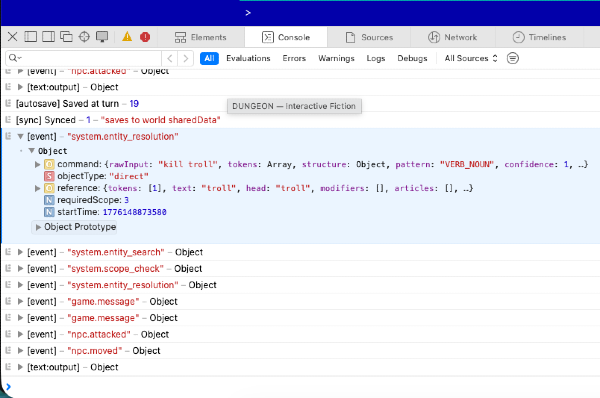The width and height of the screenshot is (600, 398).
Task: Filter console by Debugs
Action: point(412,58)
